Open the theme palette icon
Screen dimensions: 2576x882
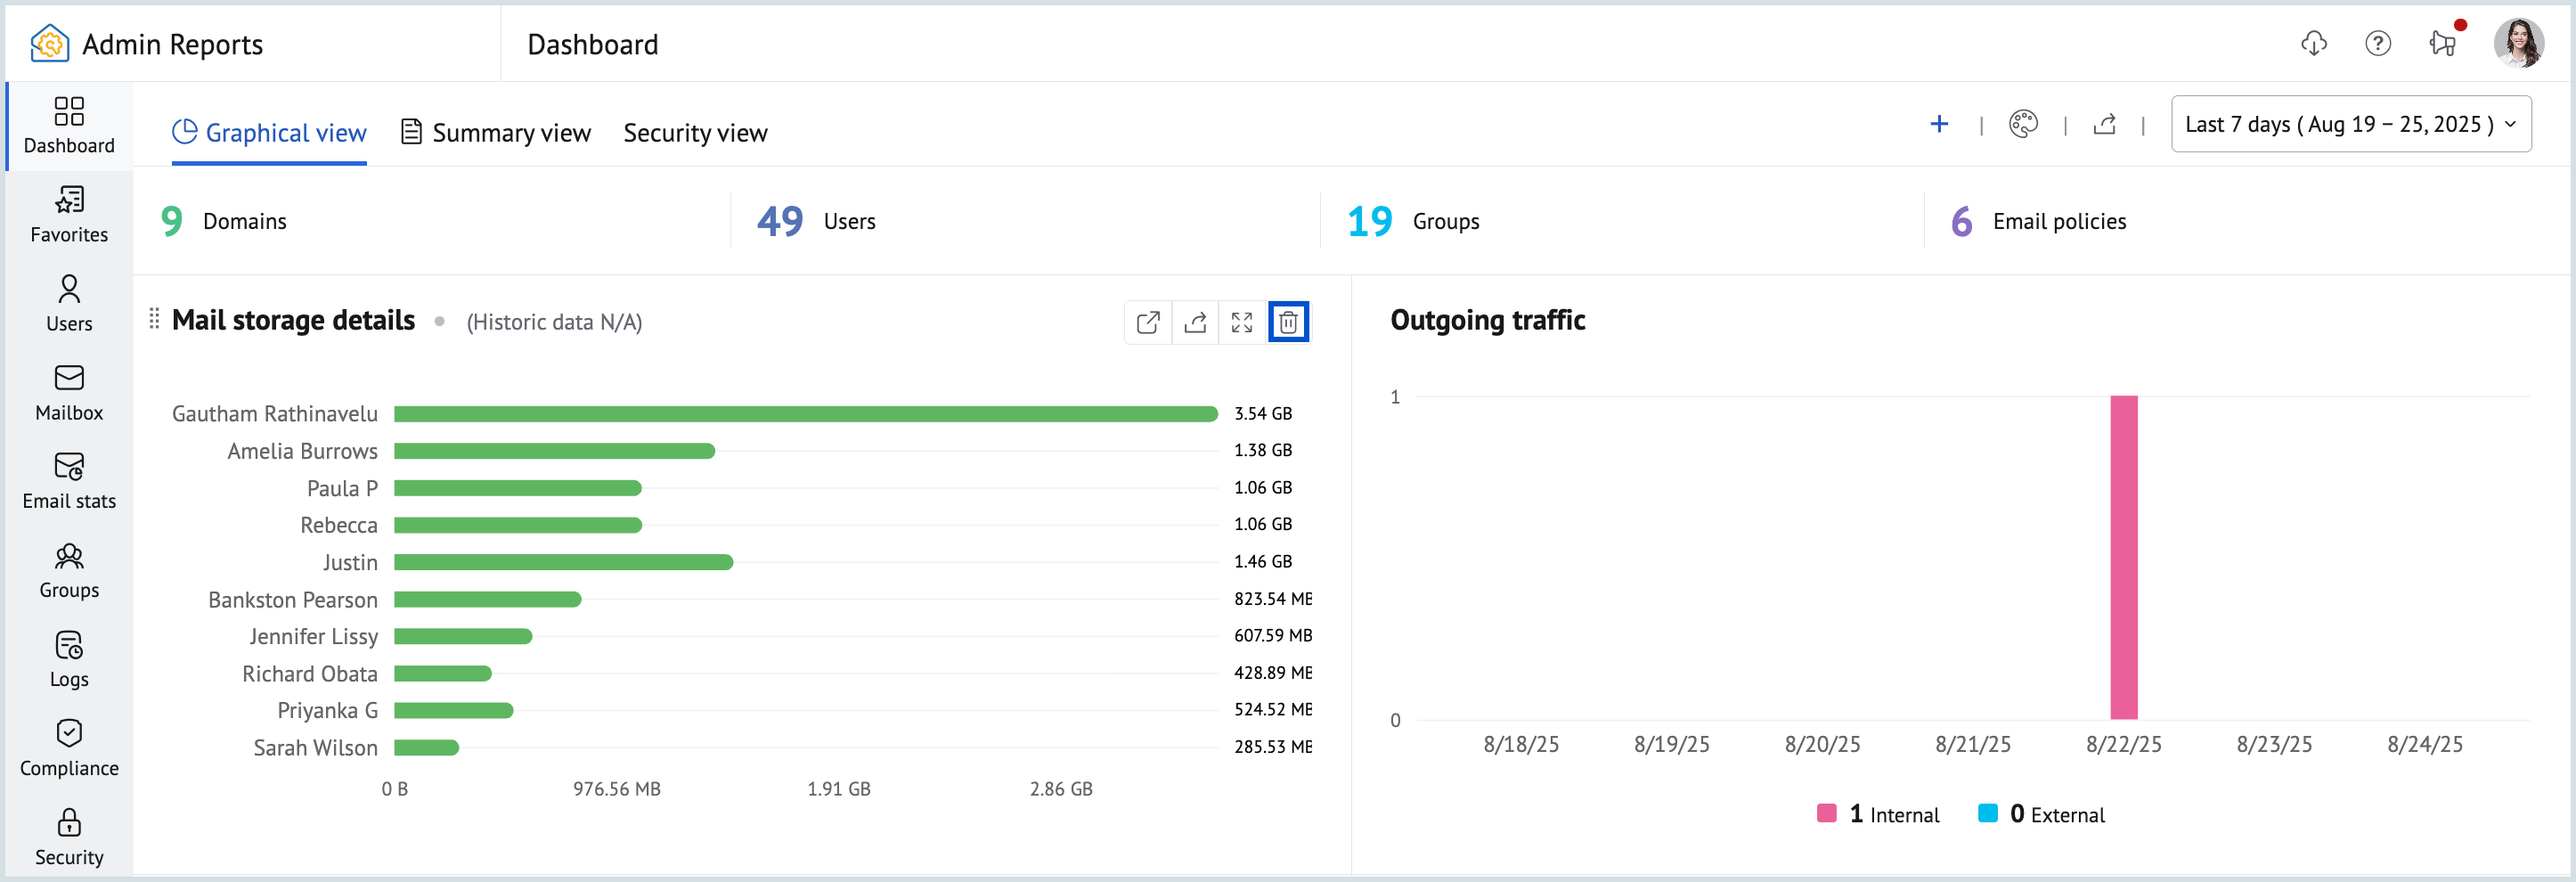coord(2022,124)
